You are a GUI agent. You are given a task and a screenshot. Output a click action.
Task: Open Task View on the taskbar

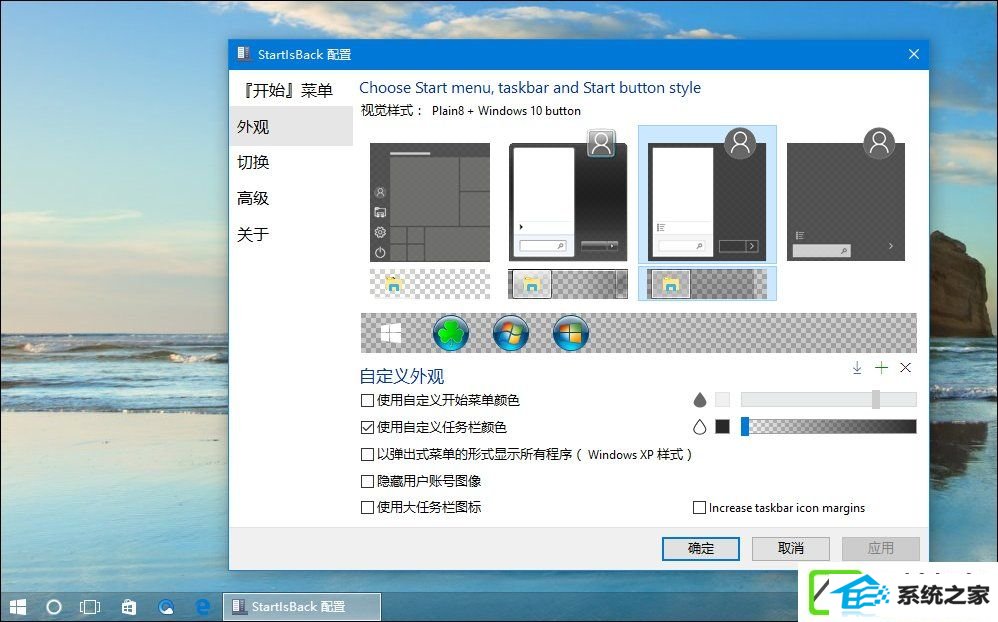point(90,607)
